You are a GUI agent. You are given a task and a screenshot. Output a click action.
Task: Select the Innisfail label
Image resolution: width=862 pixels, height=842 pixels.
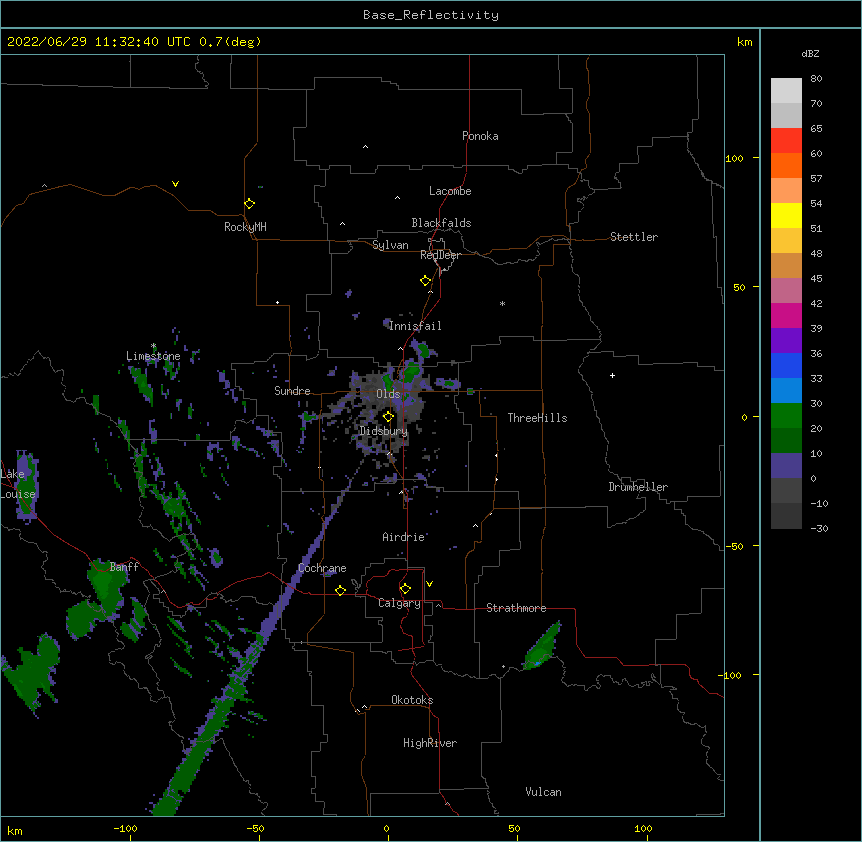tap(415, 326)
